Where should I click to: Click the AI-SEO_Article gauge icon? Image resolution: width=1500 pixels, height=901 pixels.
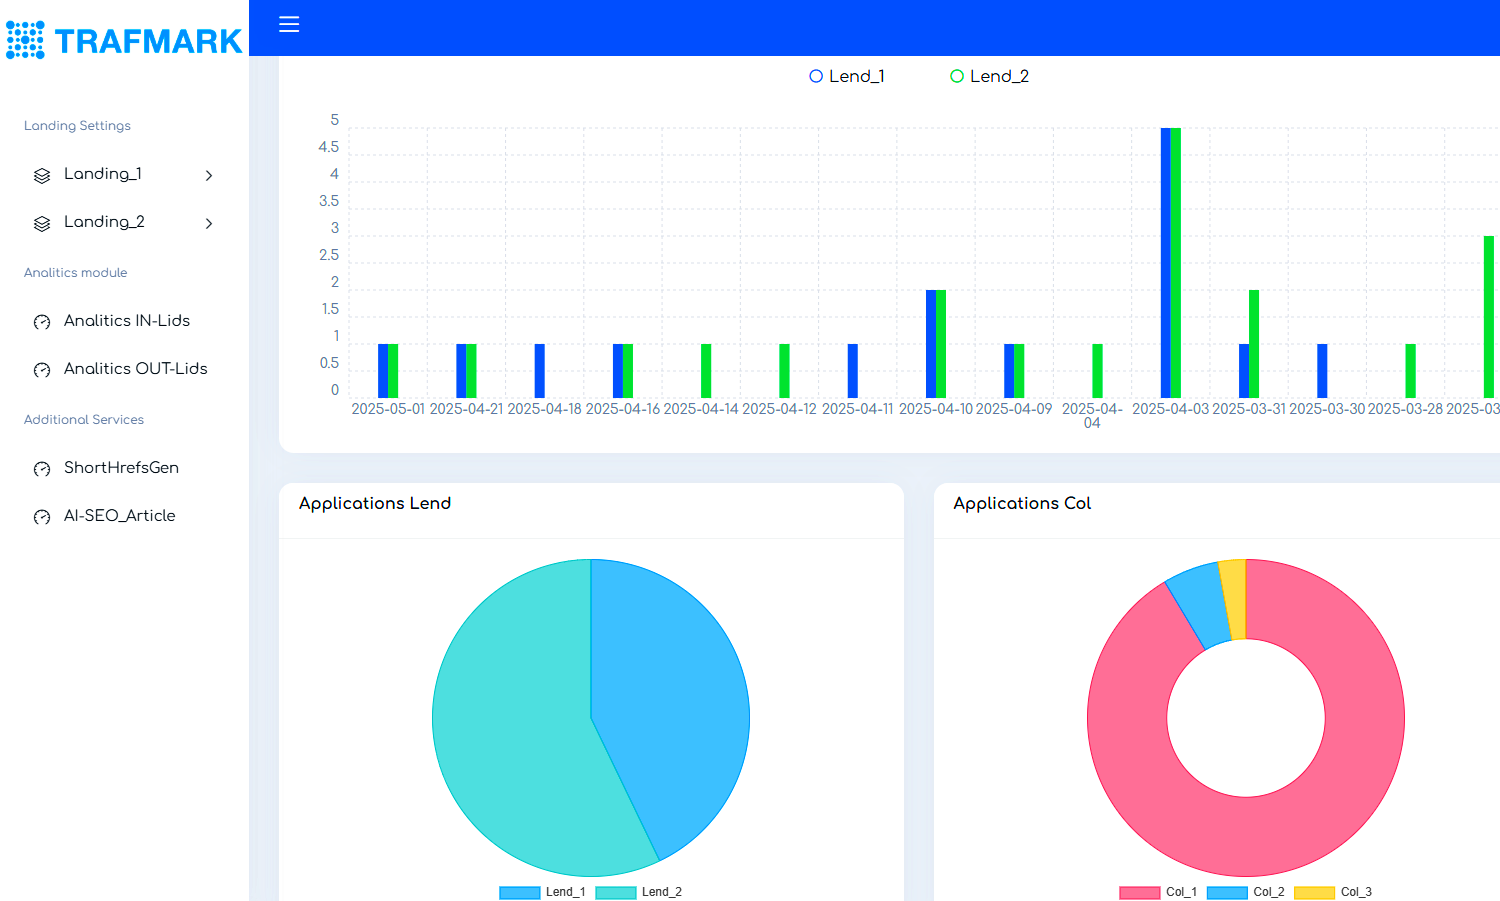tap(42, 517)
